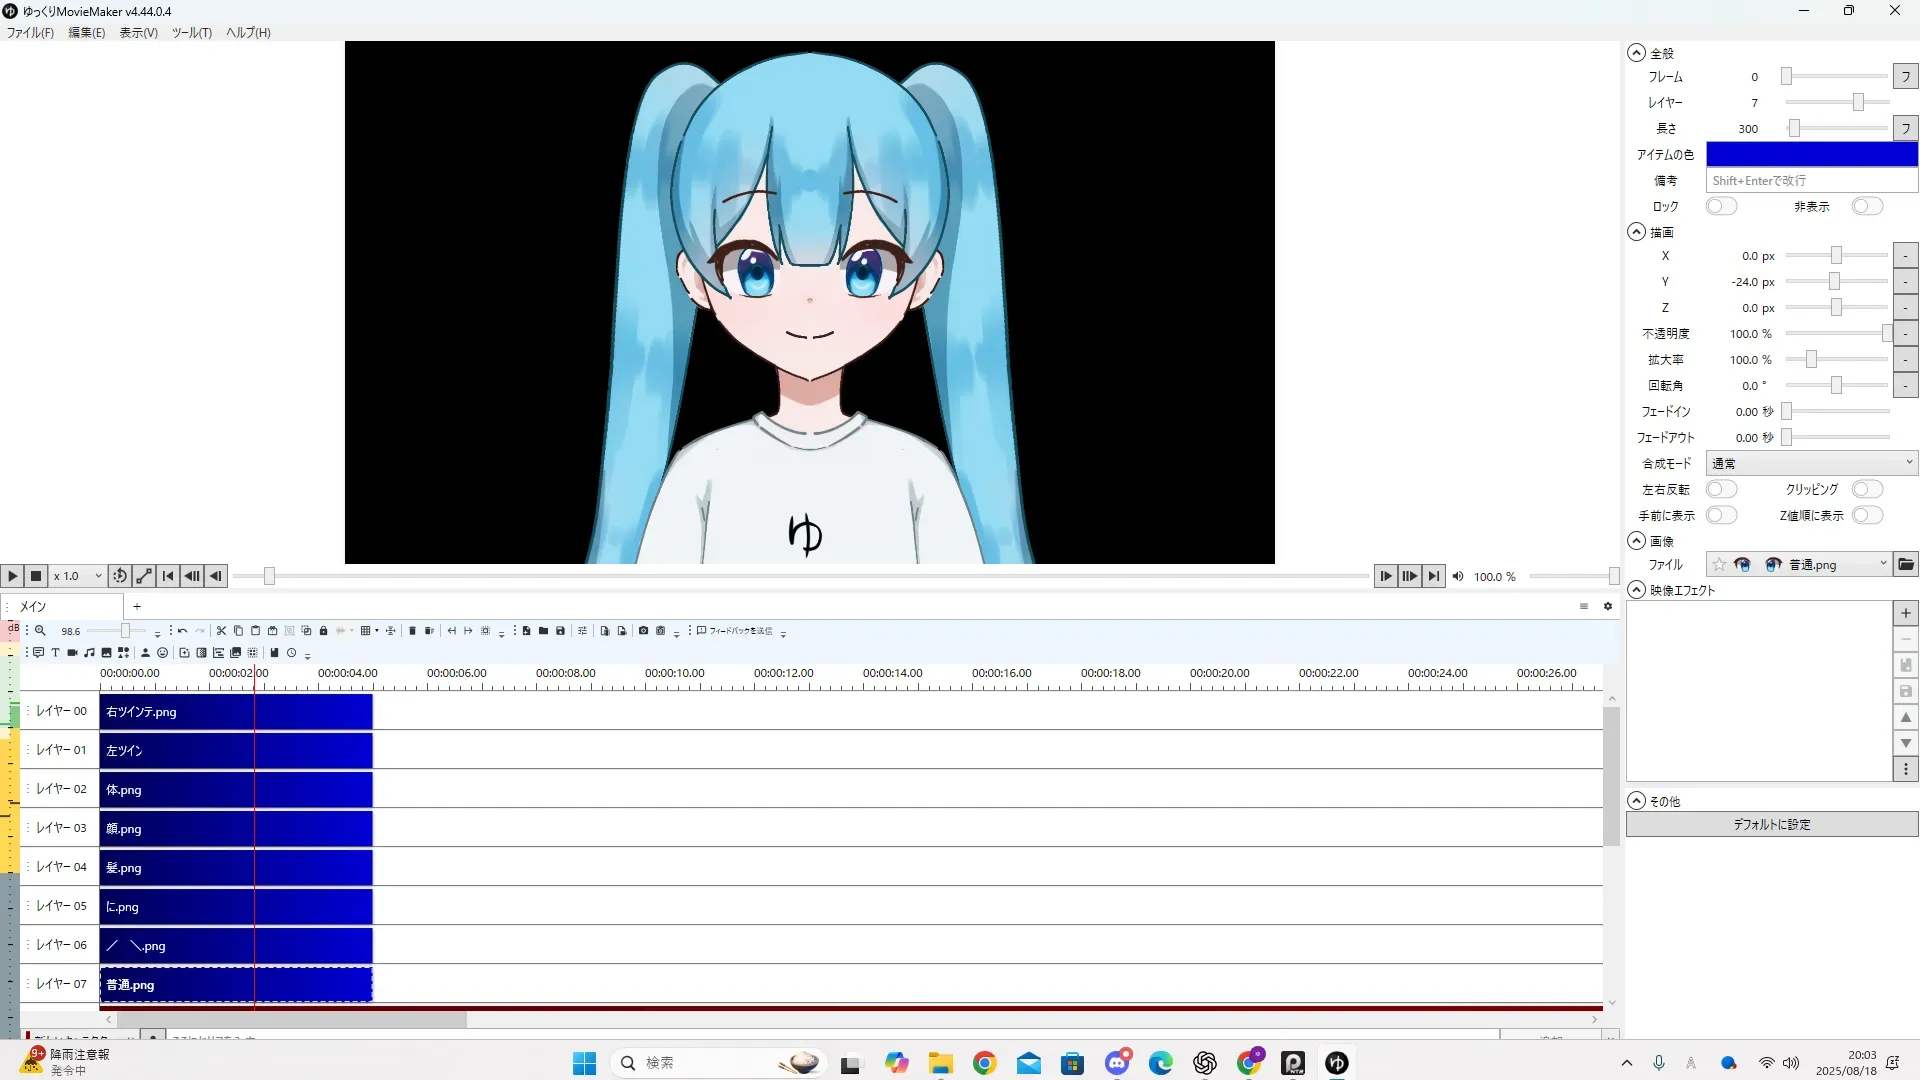Click the undo arrow icon

pos(182,631)
